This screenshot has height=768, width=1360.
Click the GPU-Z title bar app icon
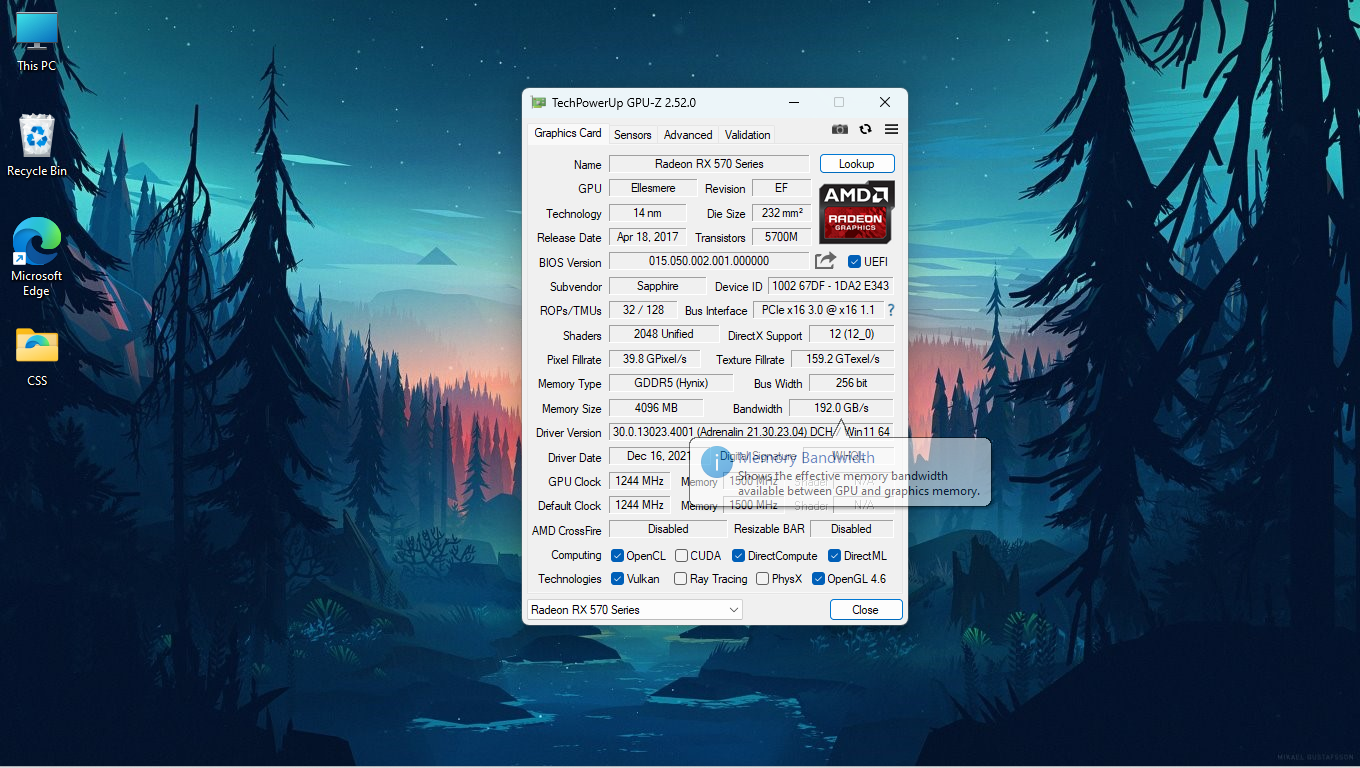[x=538, y=102]
